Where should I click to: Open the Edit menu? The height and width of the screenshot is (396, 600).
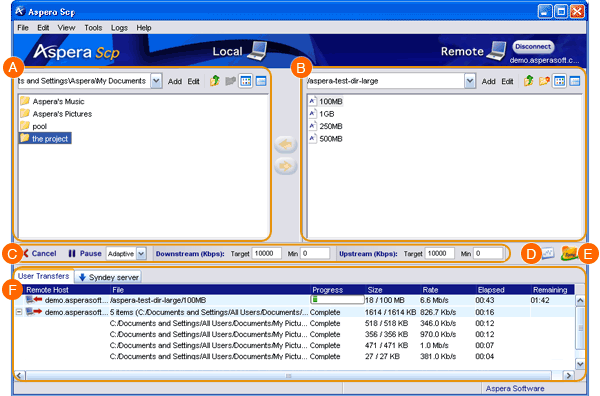43,28
